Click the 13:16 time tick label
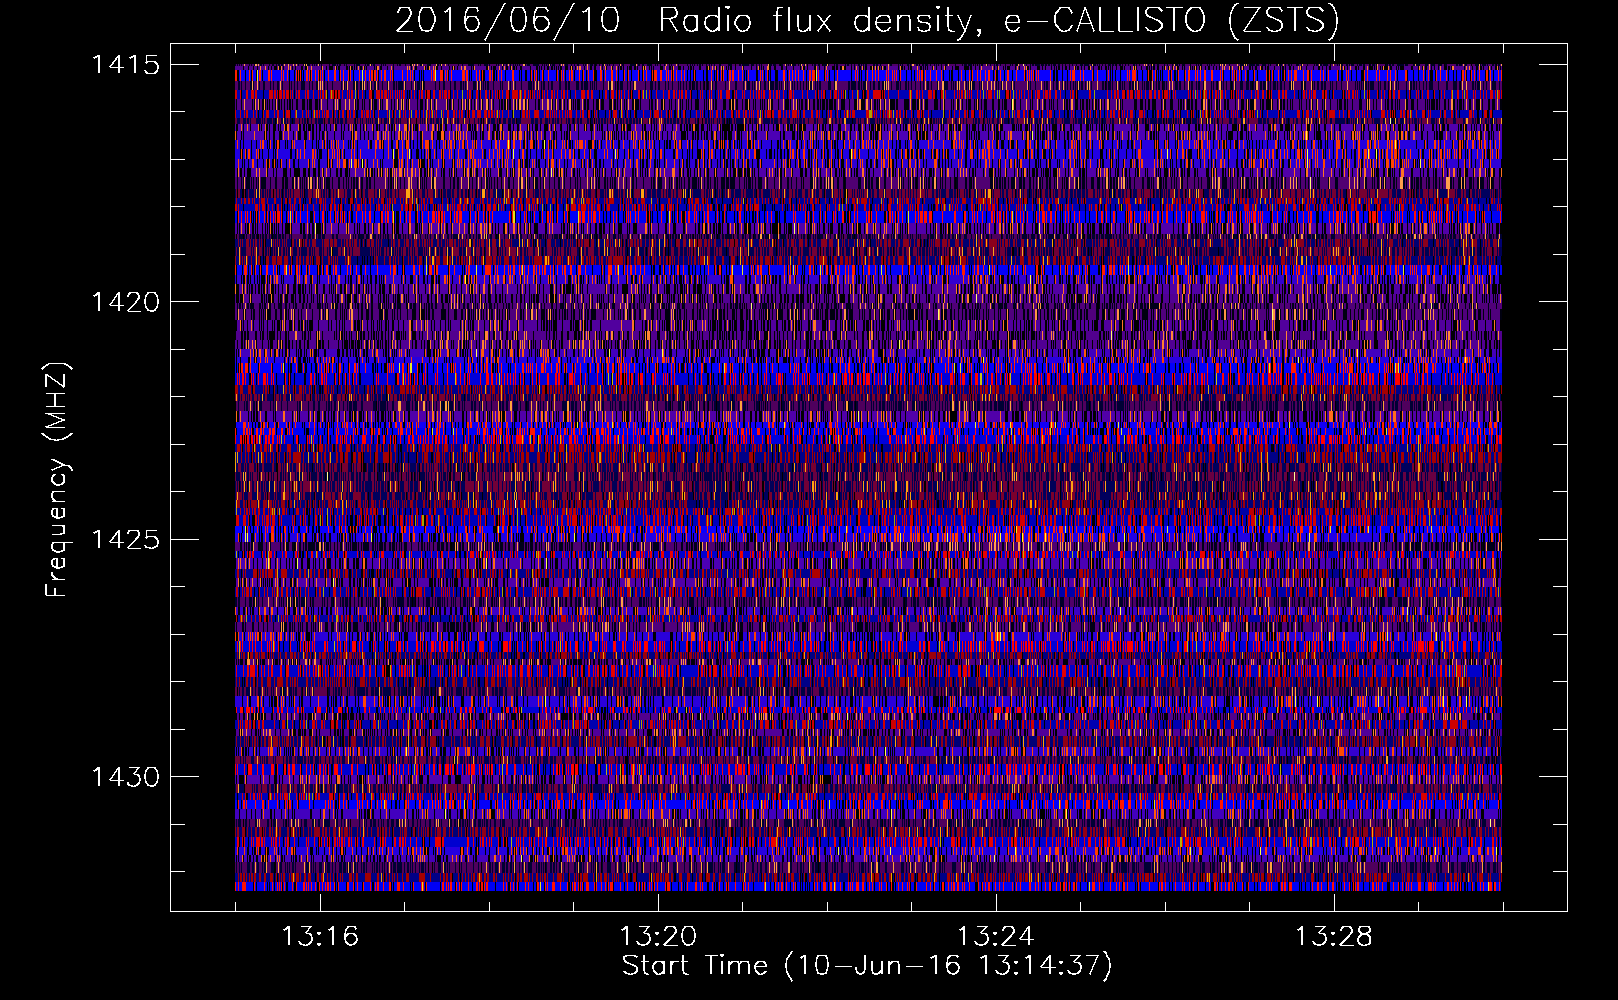The height and width of the screenshot is (1000, 1618). pyautogui.click(x=320, y=937)
